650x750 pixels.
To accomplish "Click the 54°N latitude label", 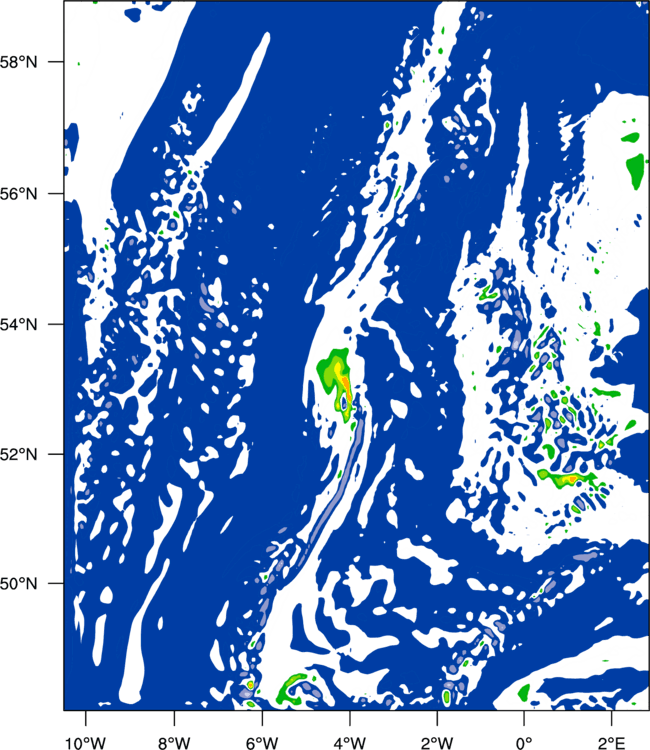I will point(19,325).
